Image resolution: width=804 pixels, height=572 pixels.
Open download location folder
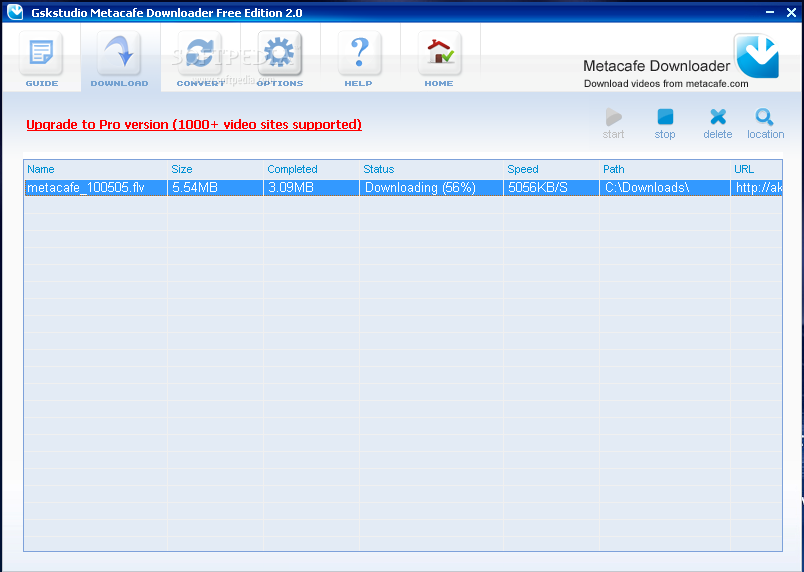click(x=765, y=124)
